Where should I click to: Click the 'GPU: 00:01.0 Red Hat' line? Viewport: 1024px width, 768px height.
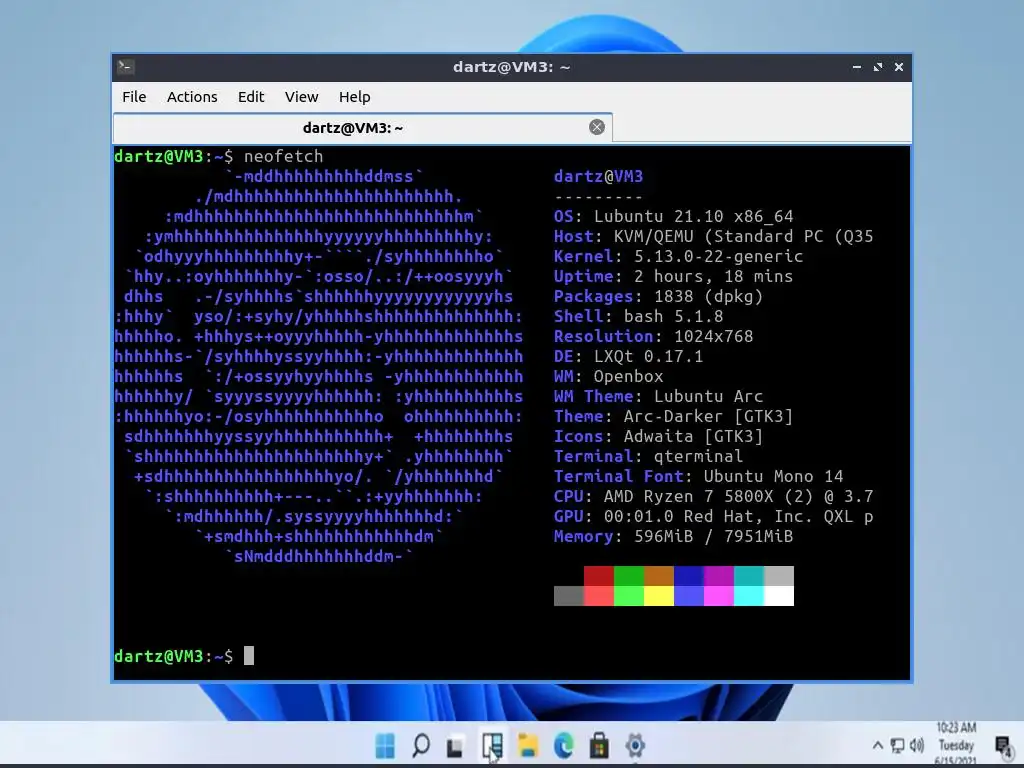coord(714,516)
